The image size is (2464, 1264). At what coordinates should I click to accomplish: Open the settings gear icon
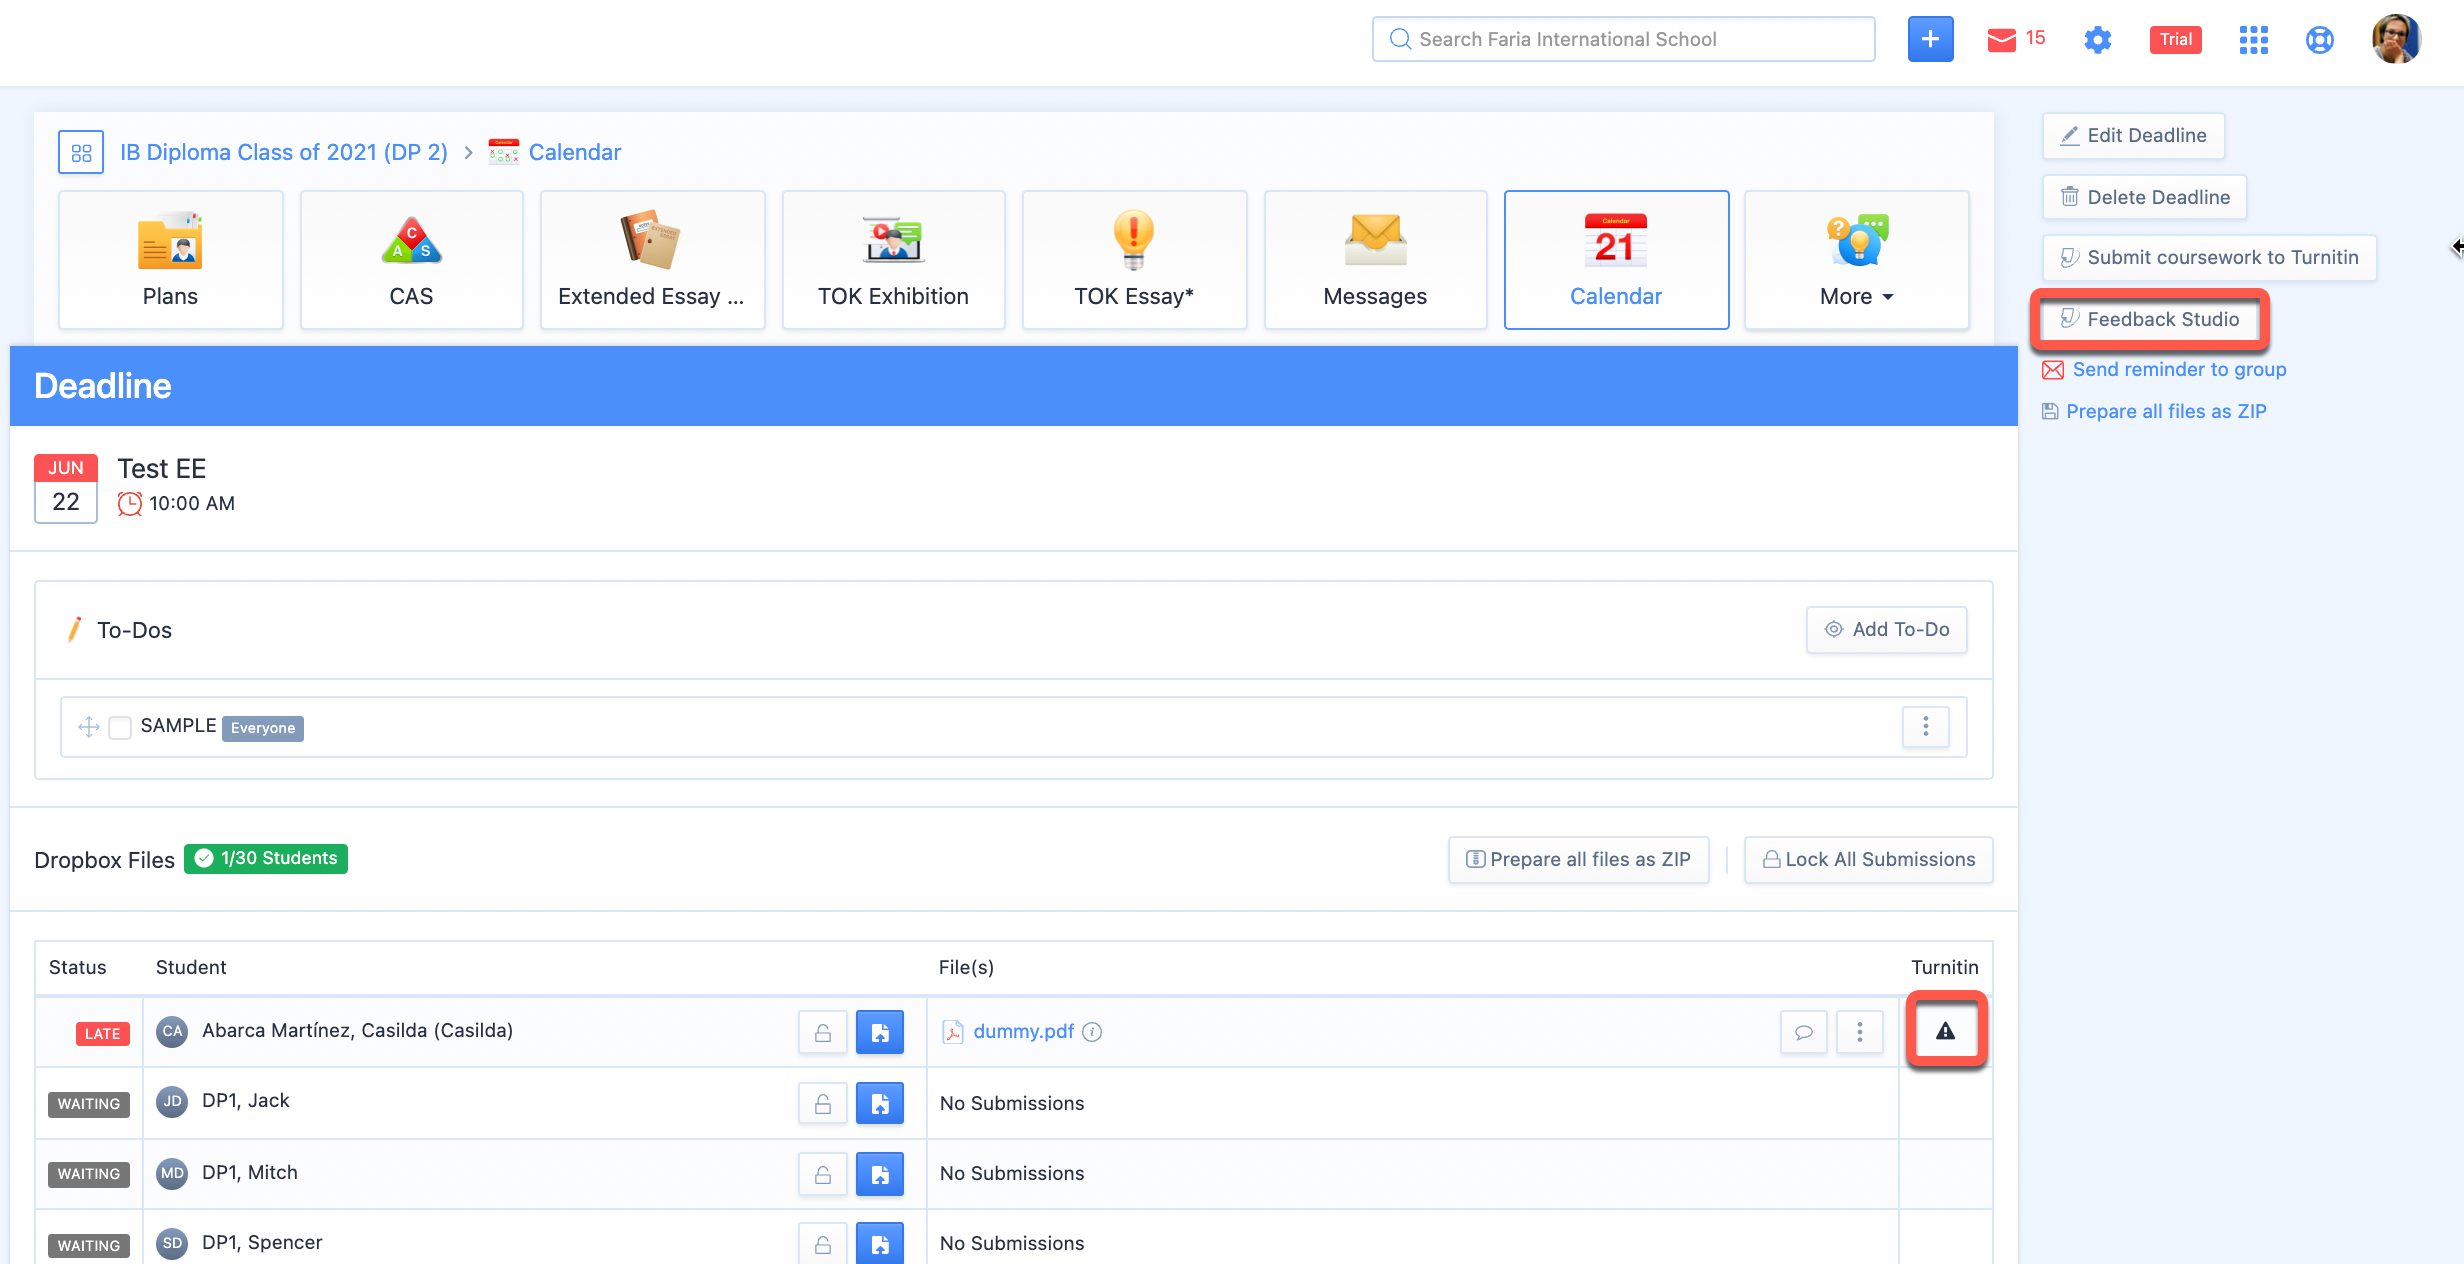[2097, 39]
